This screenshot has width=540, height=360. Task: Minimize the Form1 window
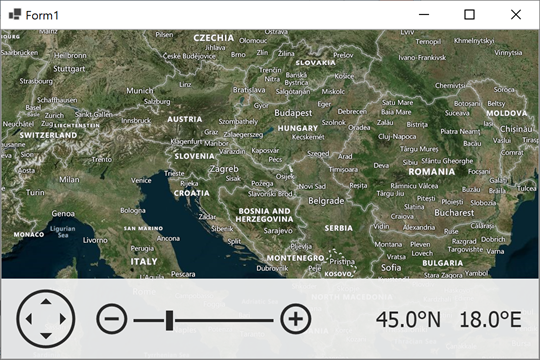424,15
